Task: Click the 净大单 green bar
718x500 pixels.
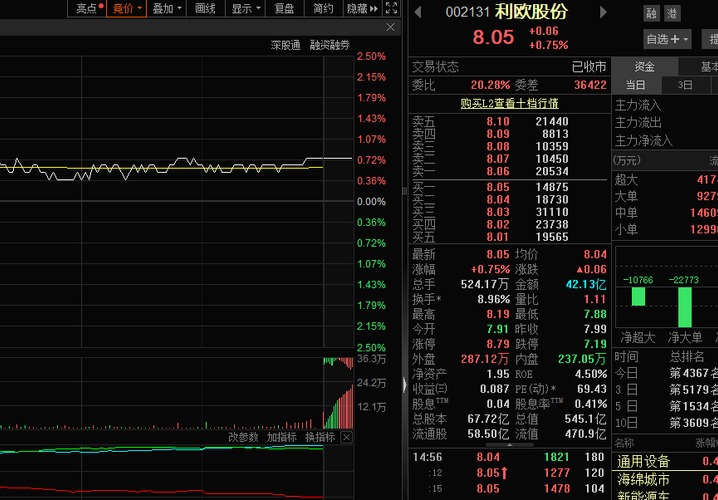Action: click(x=685, y=307)
